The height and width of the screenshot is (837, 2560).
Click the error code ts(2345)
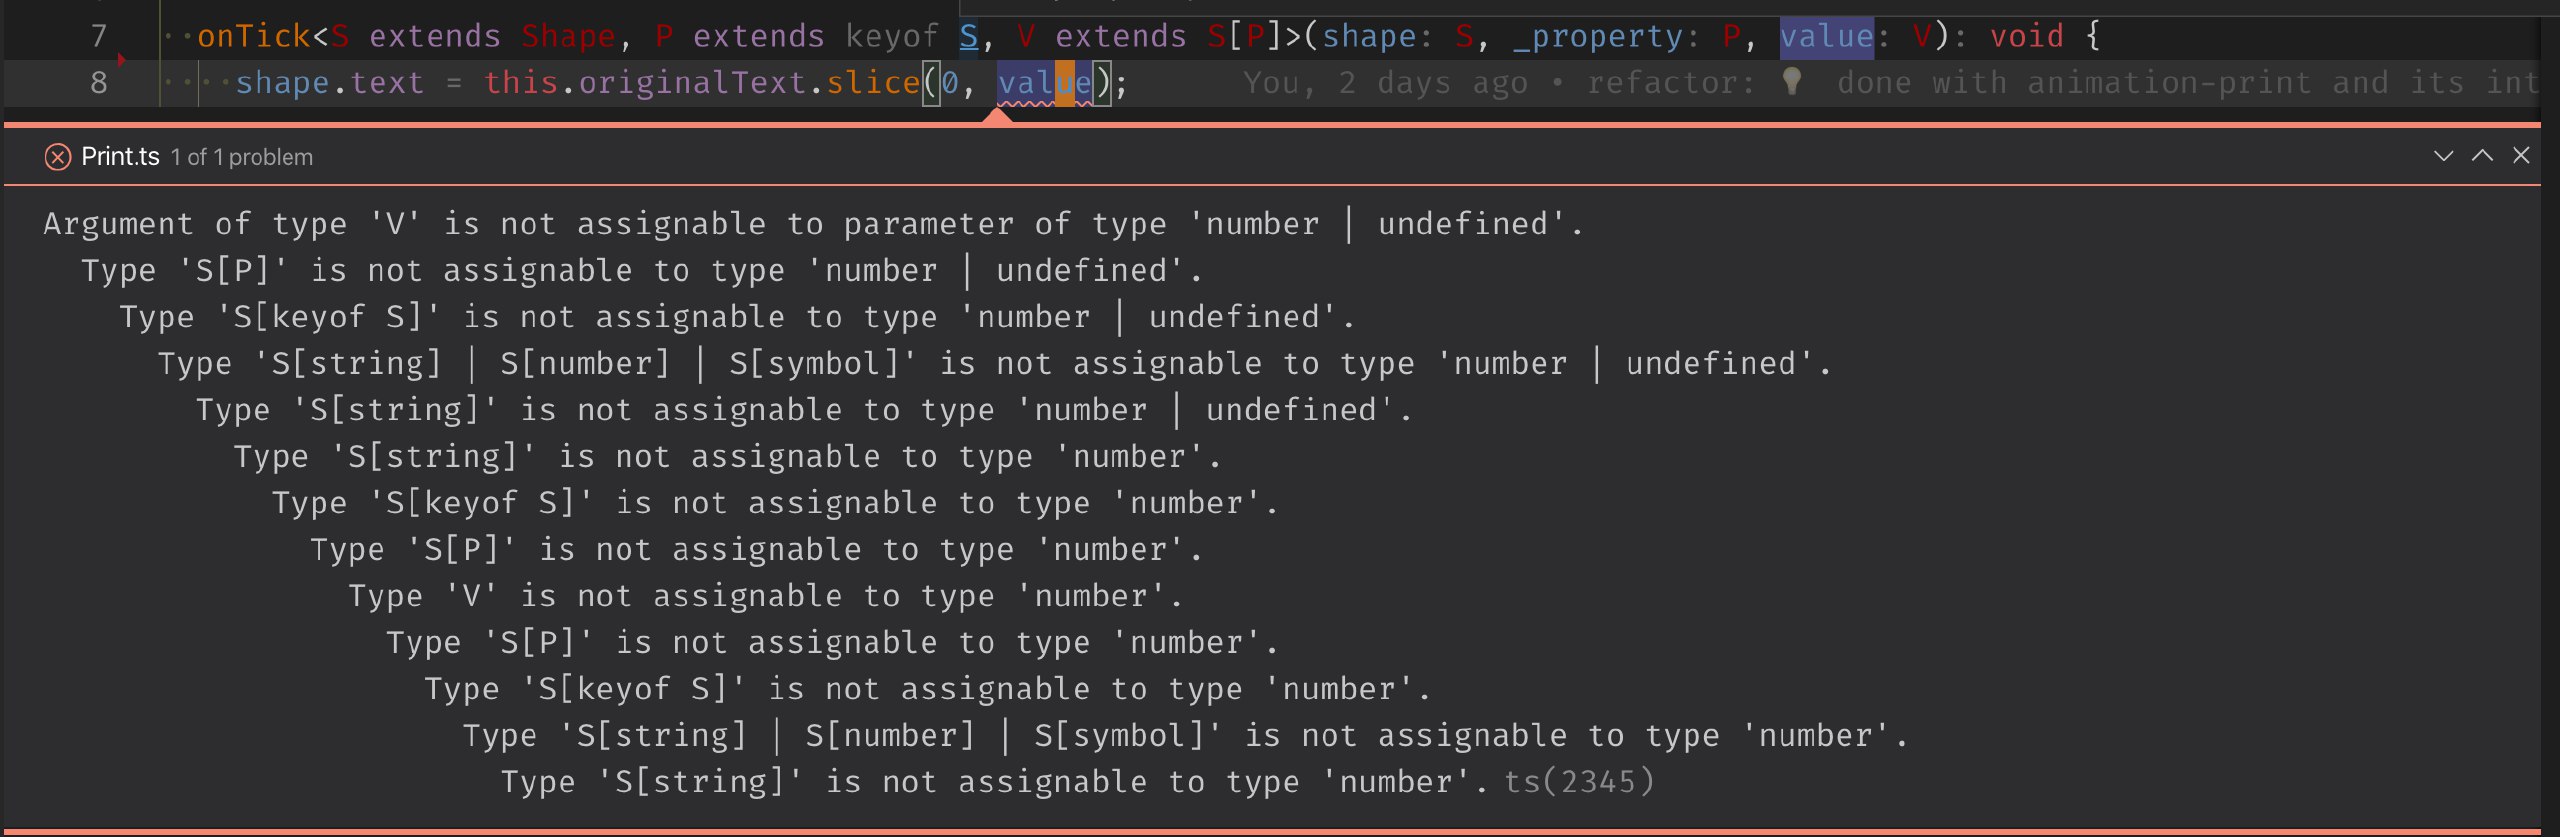tap(1580, 782)
